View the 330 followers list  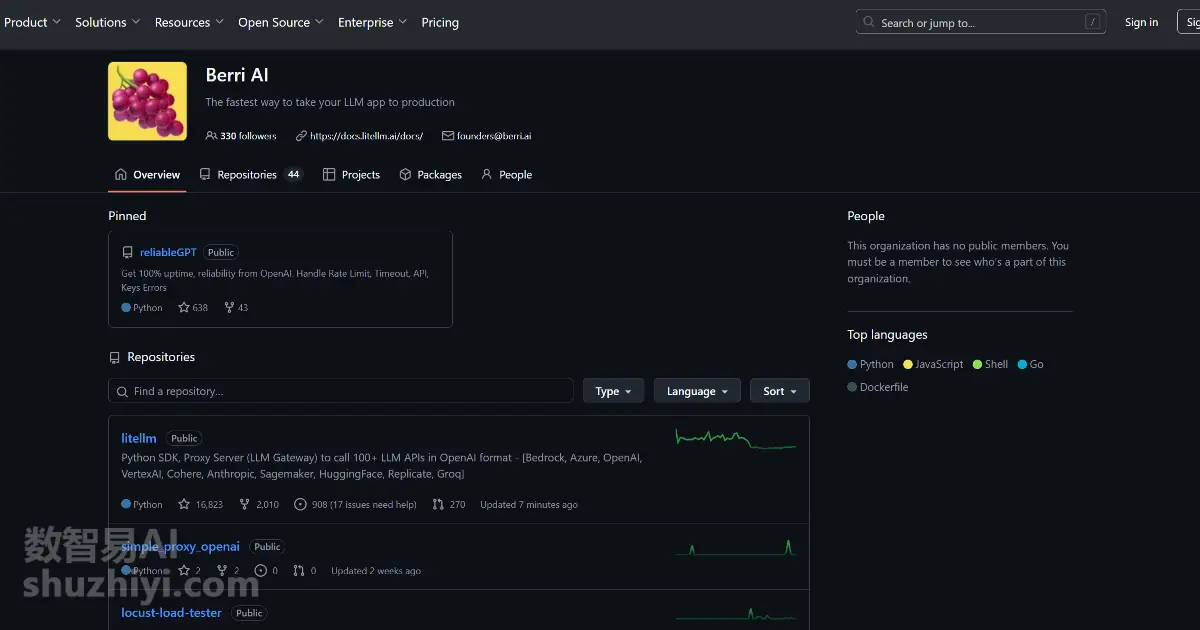pos(241,136)
